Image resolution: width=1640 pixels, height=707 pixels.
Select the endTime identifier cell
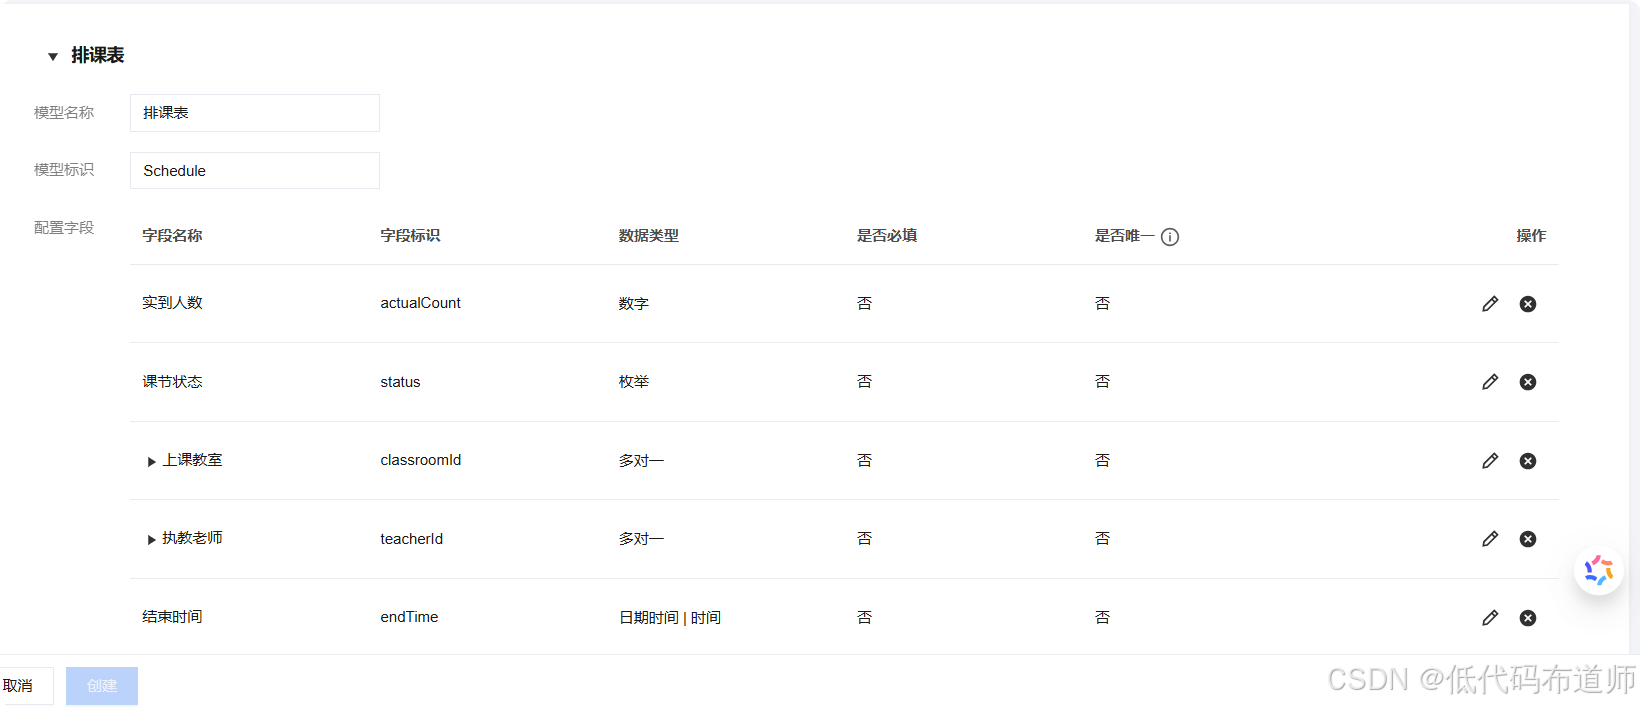coord(409,617)
